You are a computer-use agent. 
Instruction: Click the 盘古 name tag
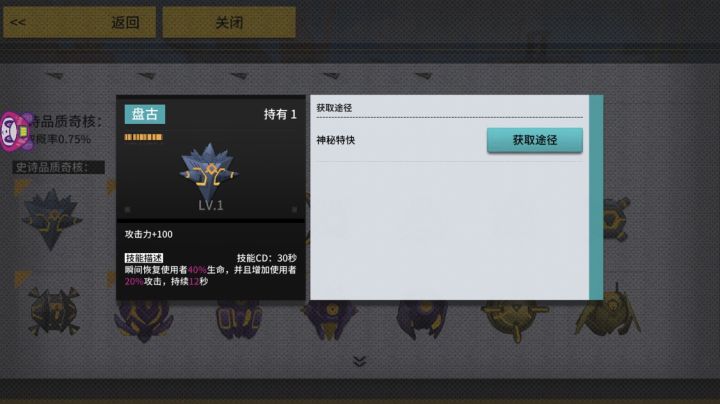pyautogui.click(x=145, y=114)
